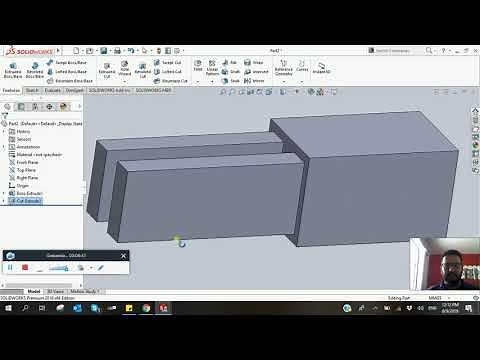Click the Print icon in the toolbar
This screenshot has width=480, height=360.
(x=117, y=51)
